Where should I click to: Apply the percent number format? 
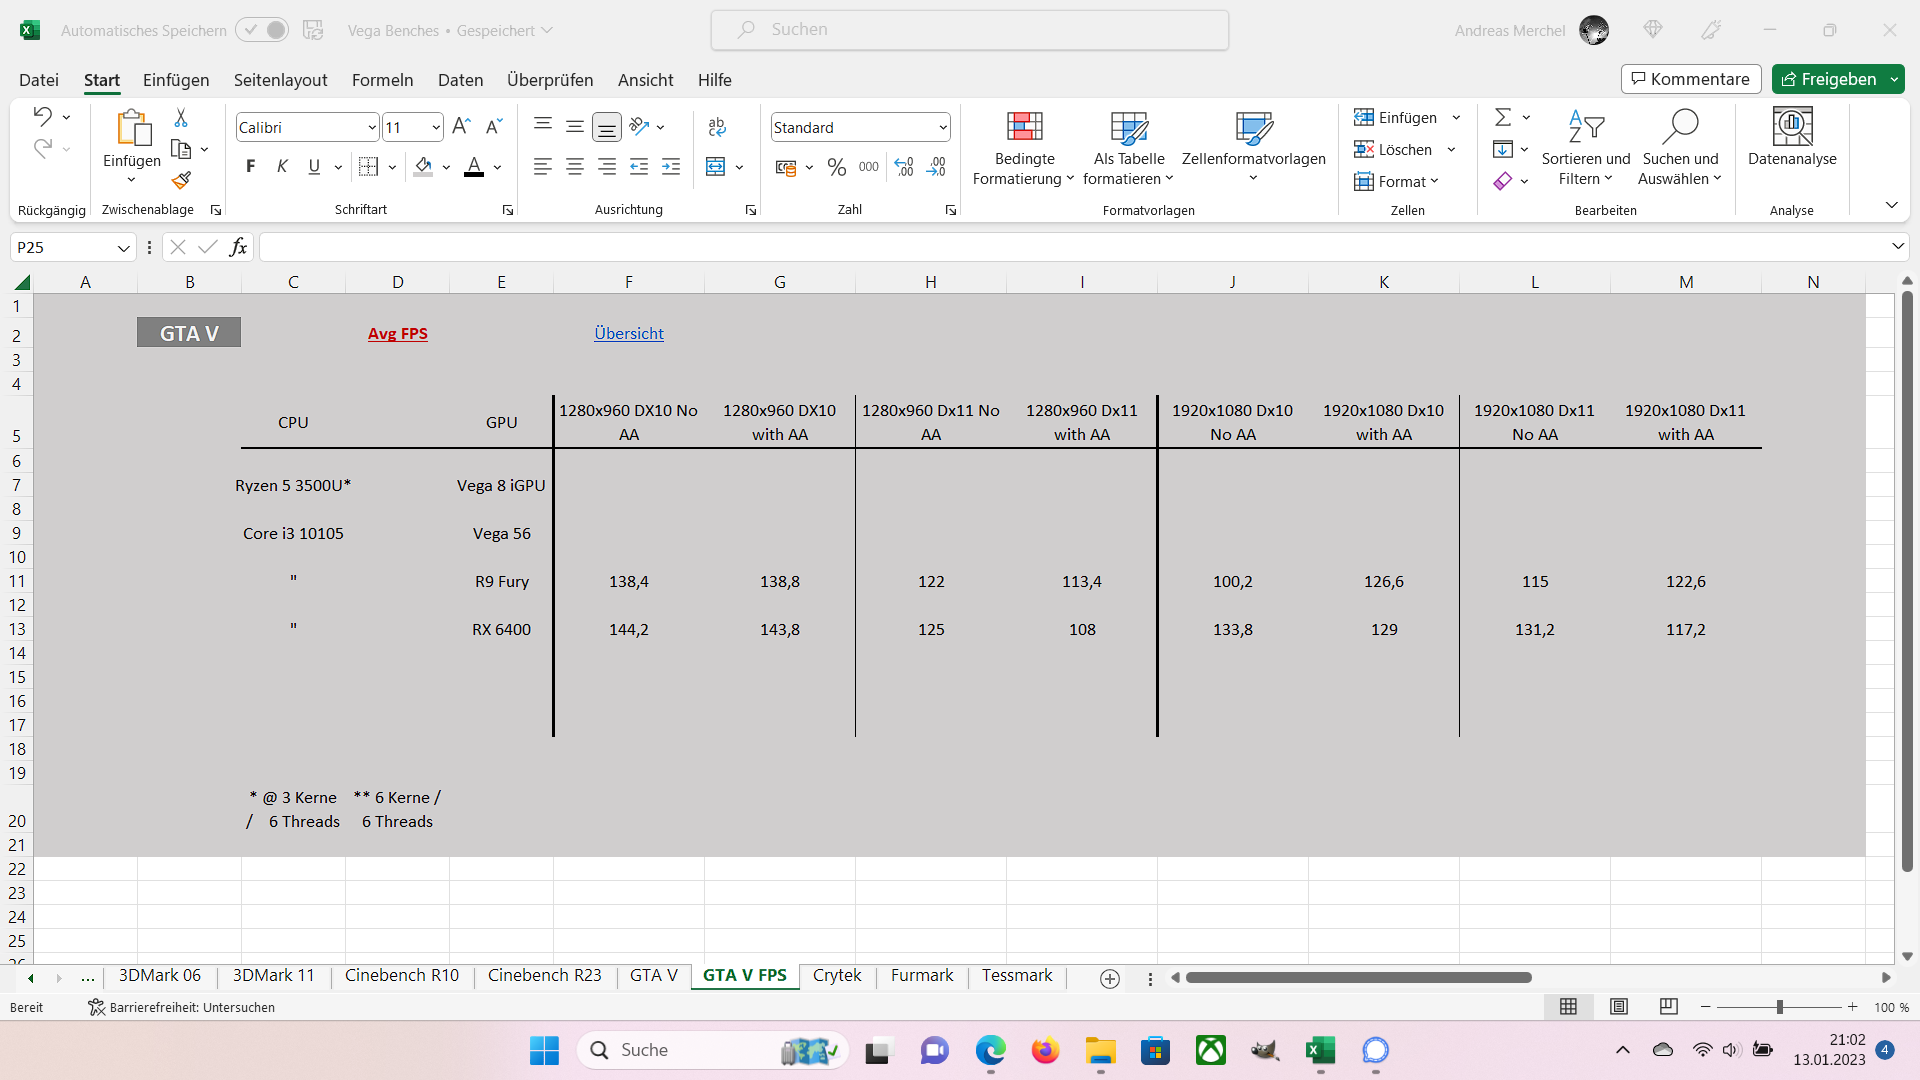click(837, 167)
